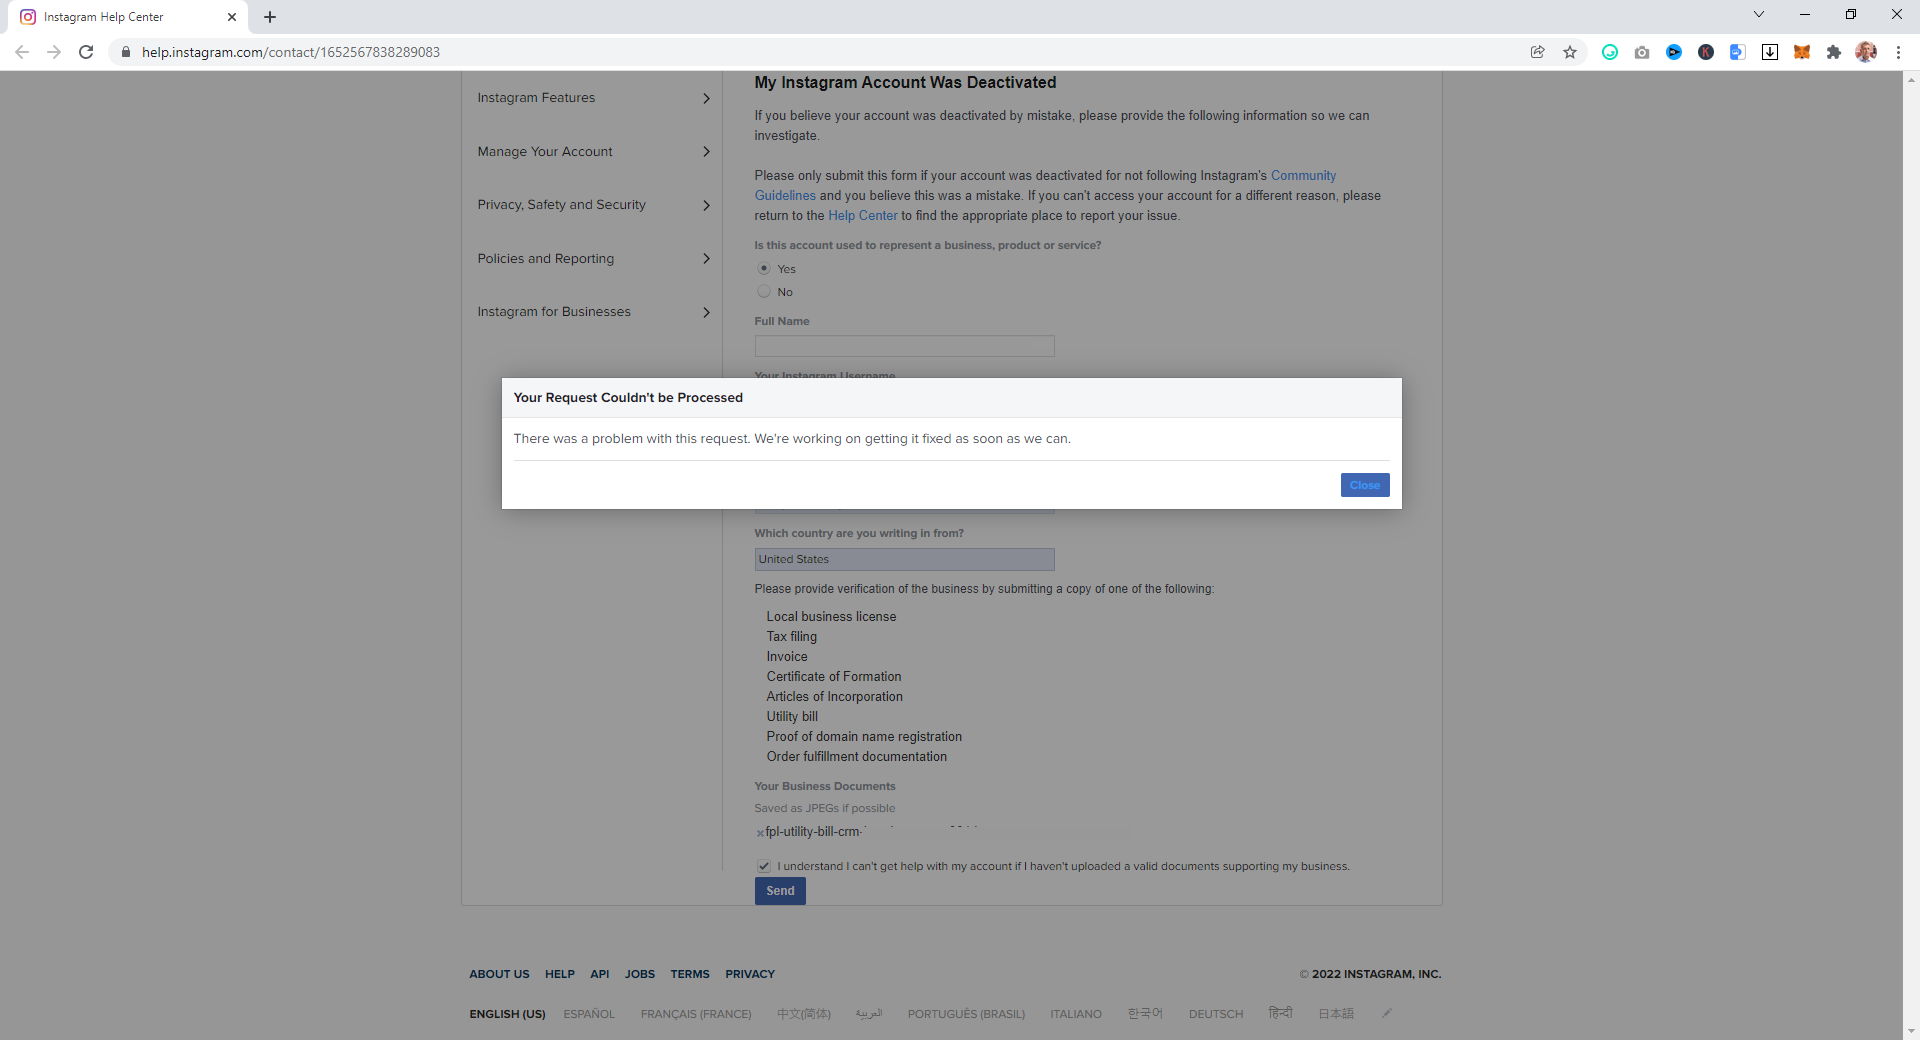Close the Instagram Help Center tab

[232, 17]
